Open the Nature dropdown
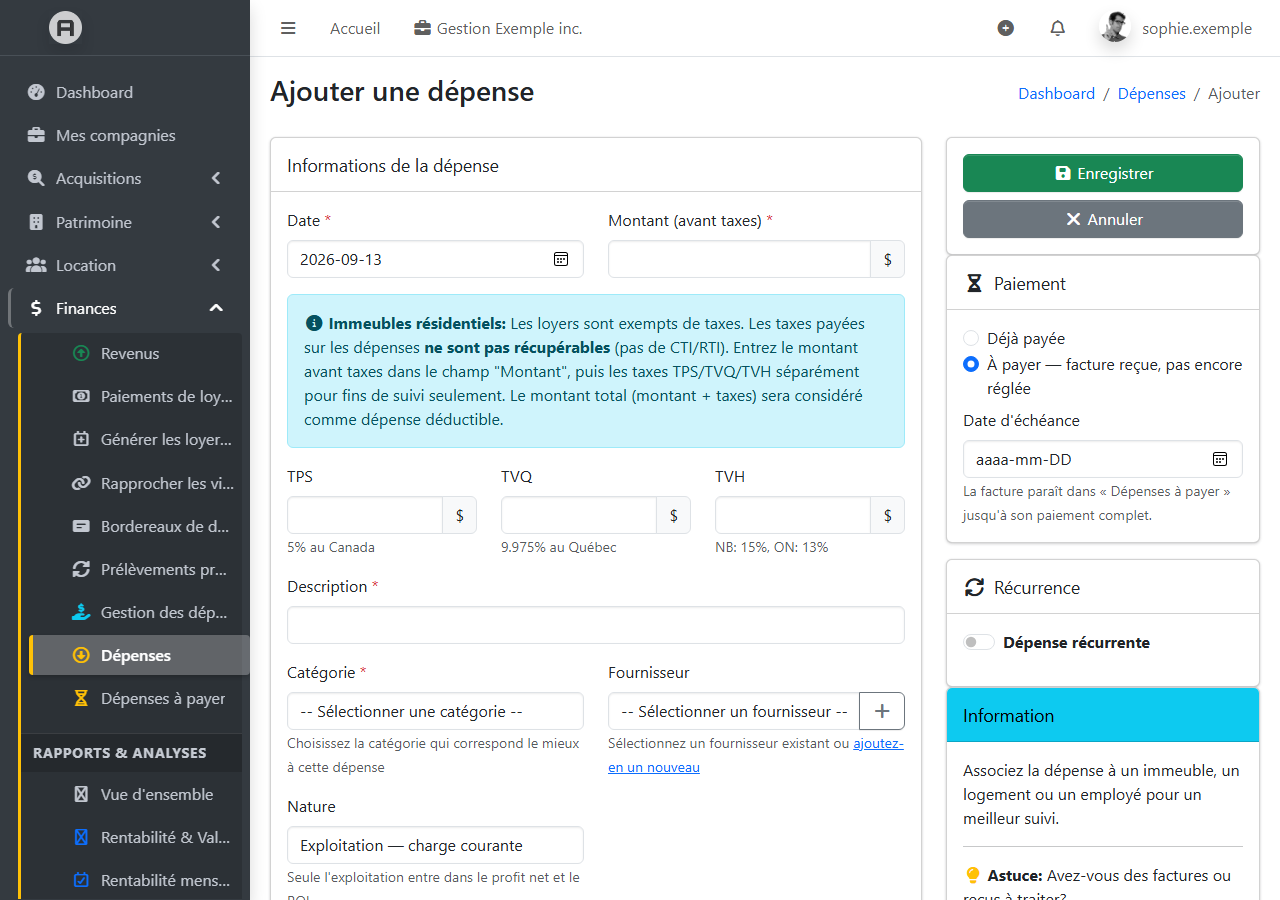This screenshot has height=900, width=1280. point(435,845)
